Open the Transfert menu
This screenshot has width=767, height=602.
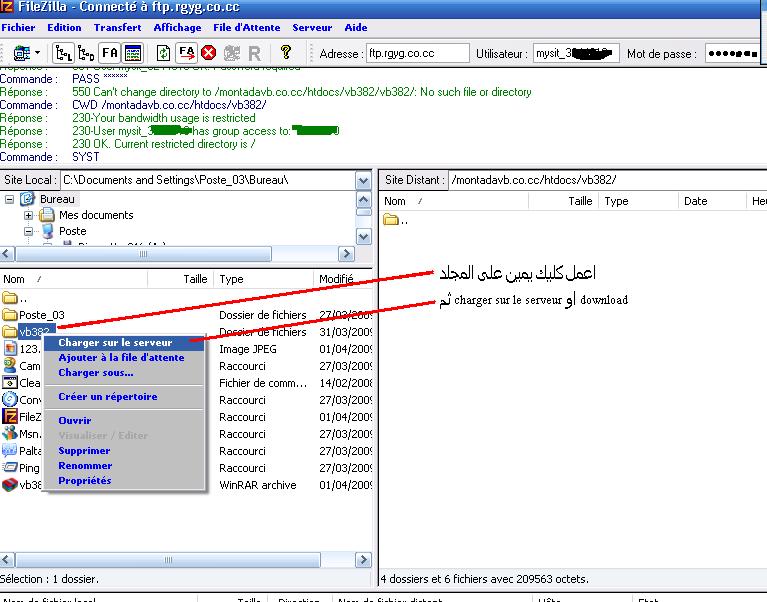click(x=117, y=28)
